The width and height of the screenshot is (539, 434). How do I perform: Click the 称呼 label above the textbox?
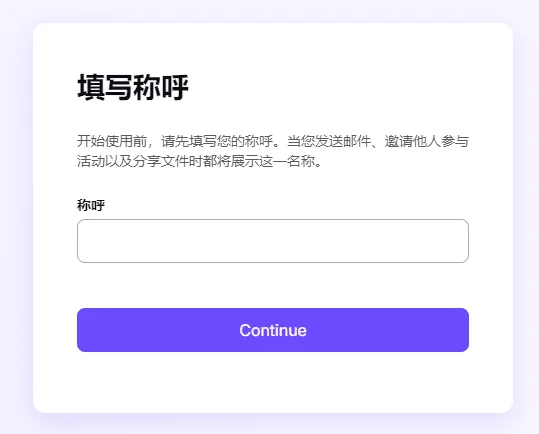coord(91,205)
